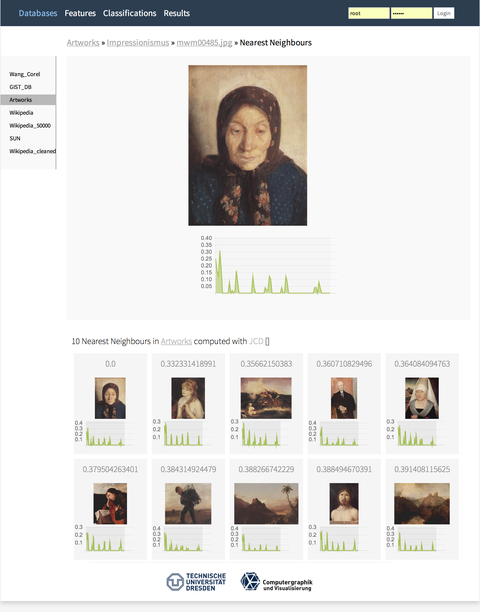Image resolution: width=480 pixels, height=612 pixels.
Task: Open the thumbnail with distance 0.379504263401
Action: click(110, 503)
